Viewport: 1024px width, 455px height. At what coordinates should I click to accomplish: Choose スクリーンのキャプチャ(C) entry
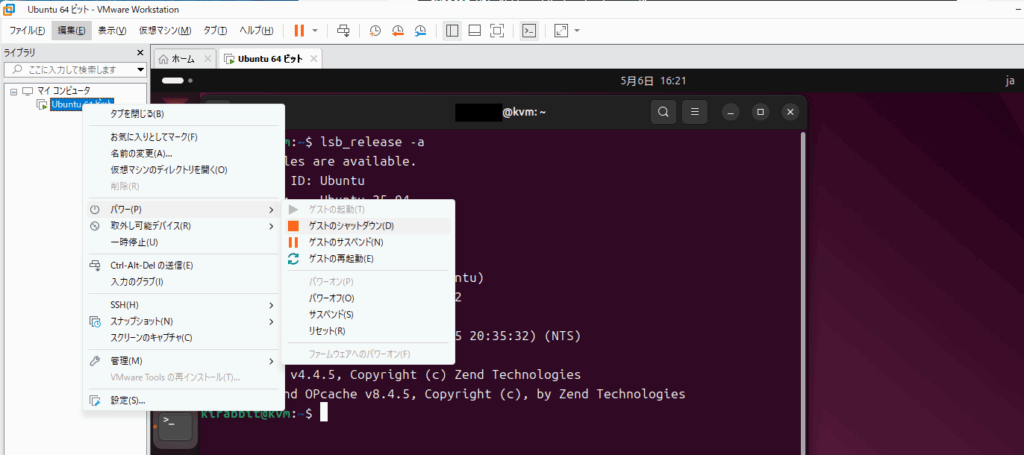click(x=184, y=337)
